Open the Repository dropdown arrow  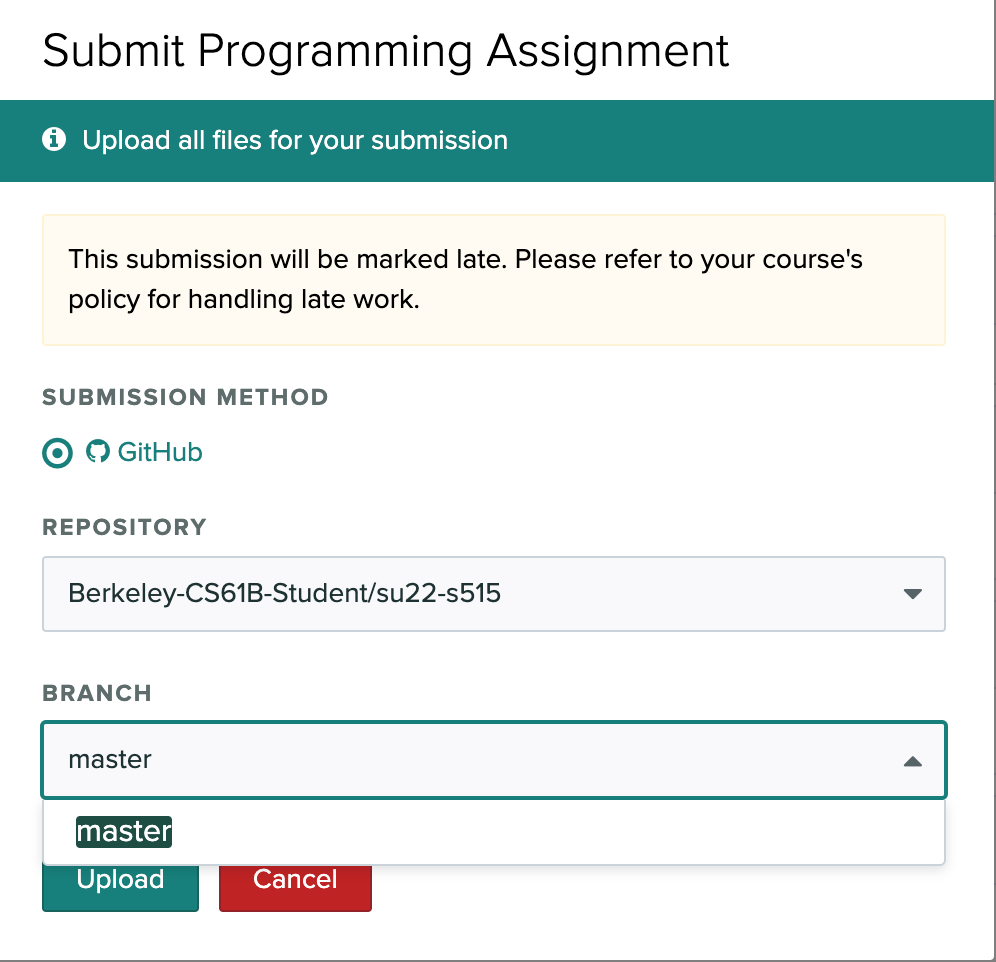(911, 594)
